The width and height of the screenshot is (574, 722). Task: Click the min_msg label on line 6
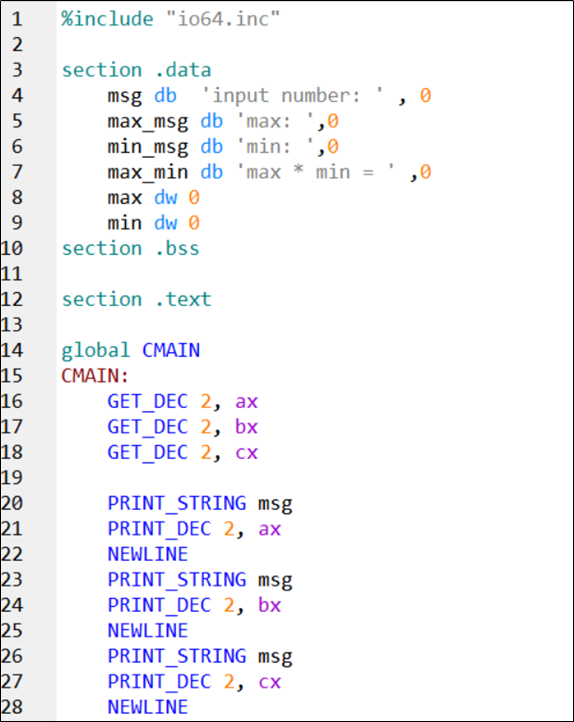pos(148,147)
